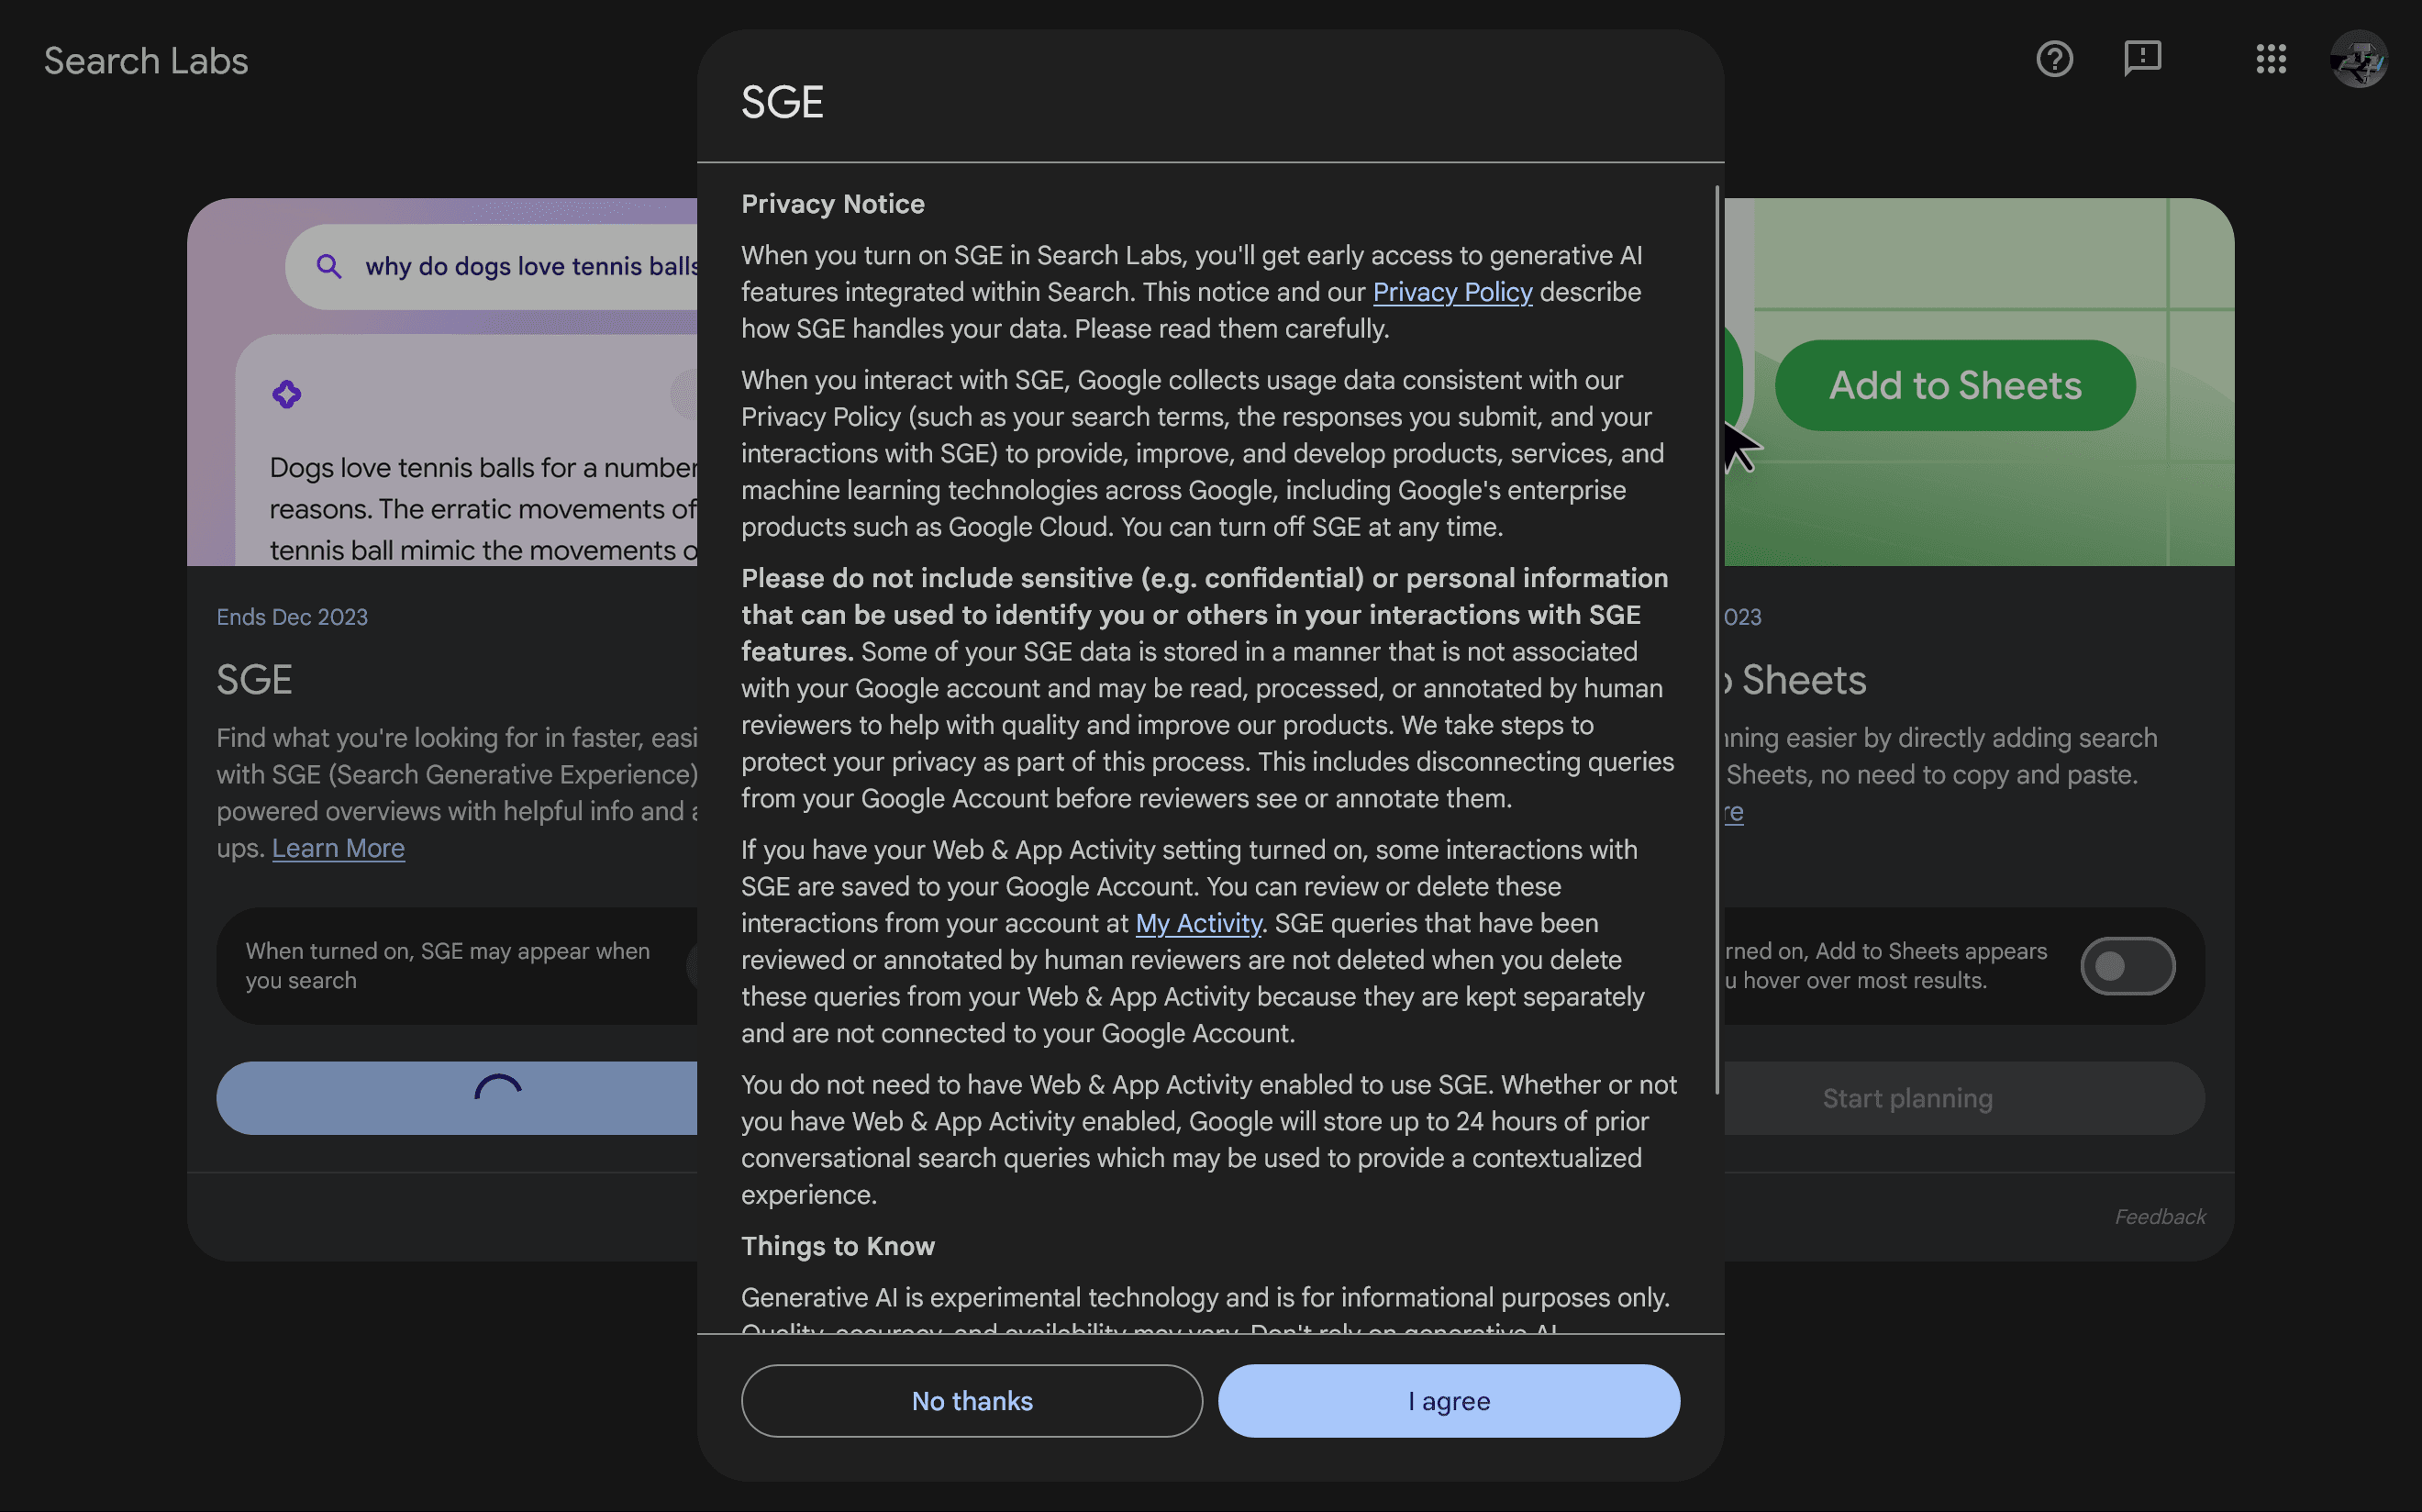
Task: Click the search magnifier icon in SGE card
Action: tap(329, 266)
